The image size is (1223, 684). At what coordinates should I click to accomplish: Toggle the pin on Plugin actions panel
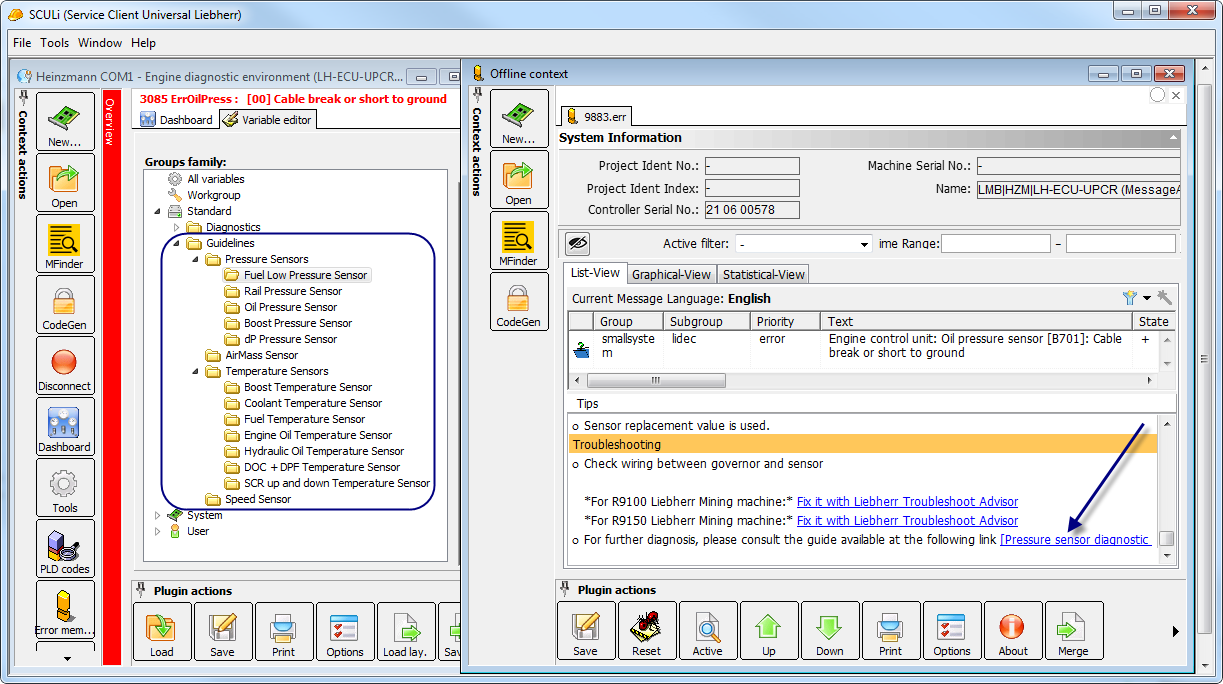(566, 589)
